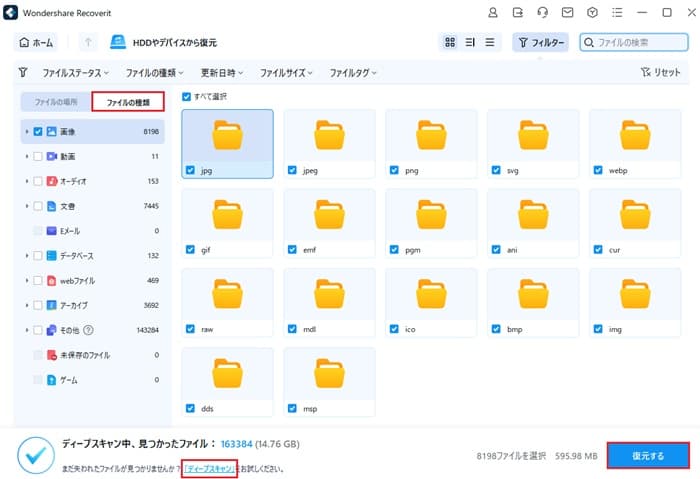The width and height of the screenshot is (700, 479).
Task: Uncheck the jpg folder checkbox
Action: pyautogui.click(x=190, y=170)
